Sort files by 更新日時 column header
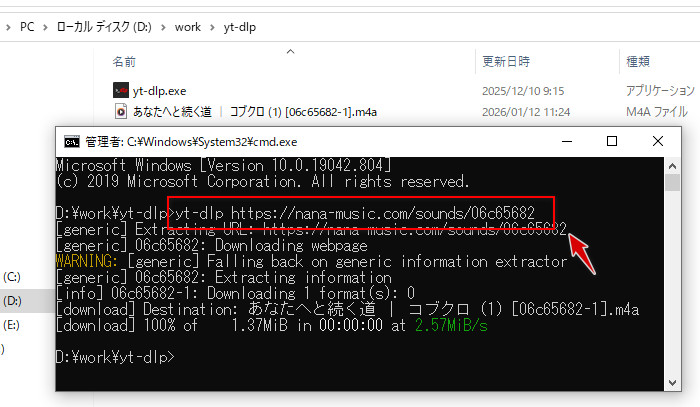The width and height of the screenshot is (700, 407). (x=506, y=62)
